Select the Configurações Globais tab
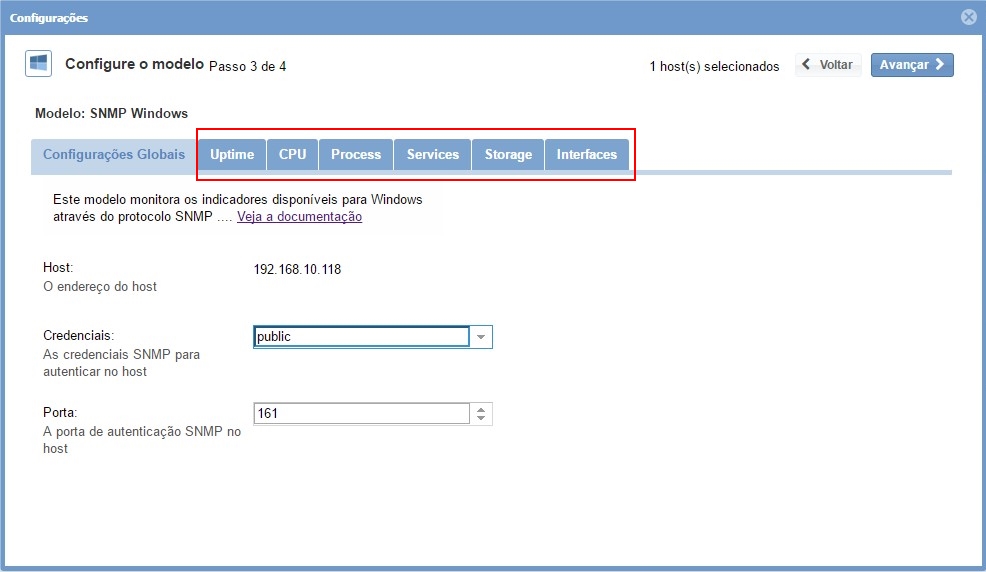Image resolution: width=986 pixels, height=572 pixels. (114, 155)
